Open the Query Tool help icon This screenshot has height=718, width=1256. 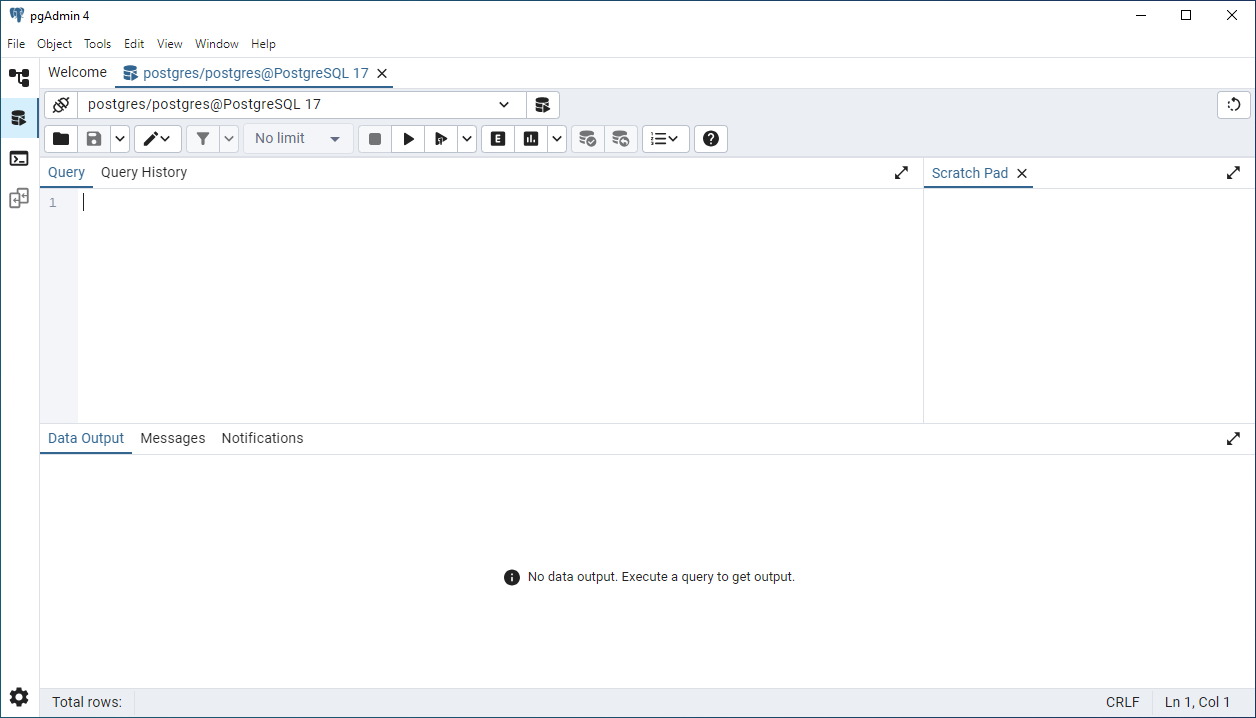[x=711, y=139]
